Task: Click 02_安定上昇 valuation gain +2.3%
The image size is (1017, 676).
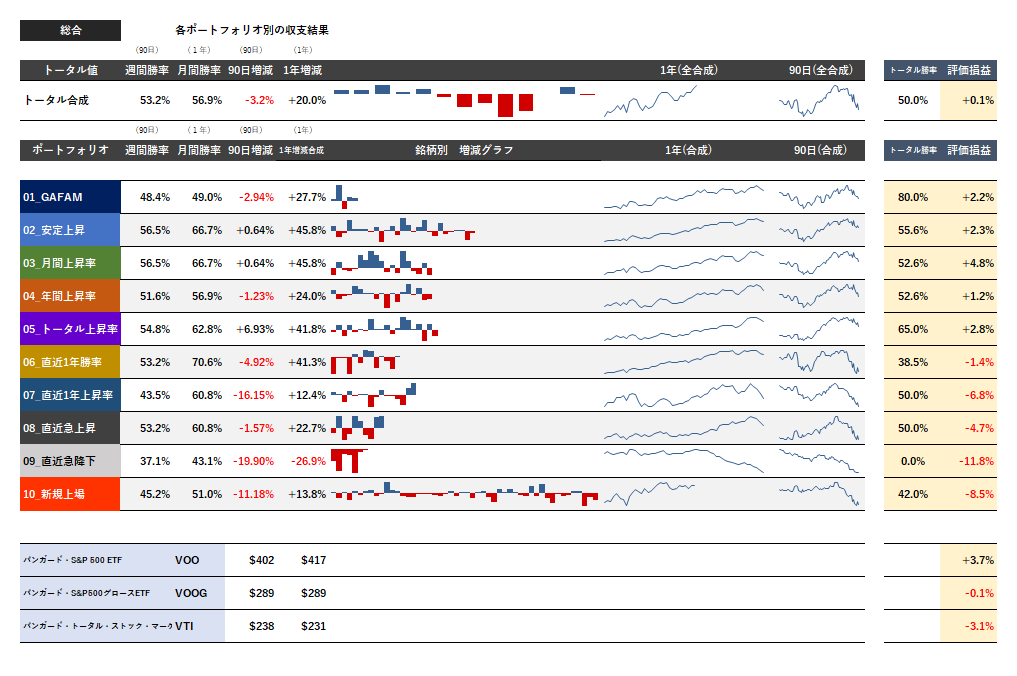Action: 978,230
